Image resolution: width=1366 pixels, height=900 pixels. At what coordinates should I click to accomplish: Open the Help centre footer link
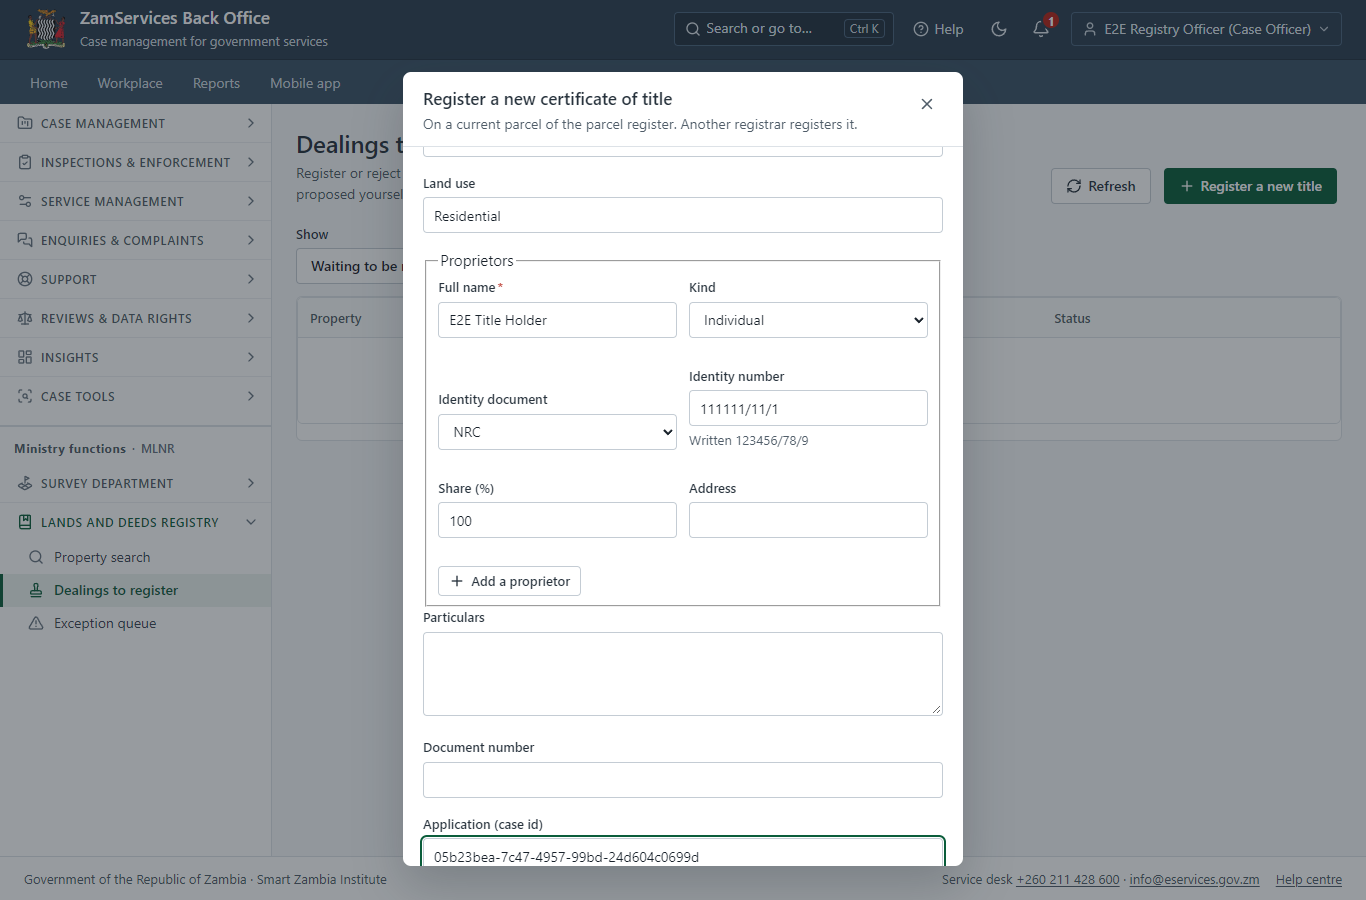(x=1309, y=880)
